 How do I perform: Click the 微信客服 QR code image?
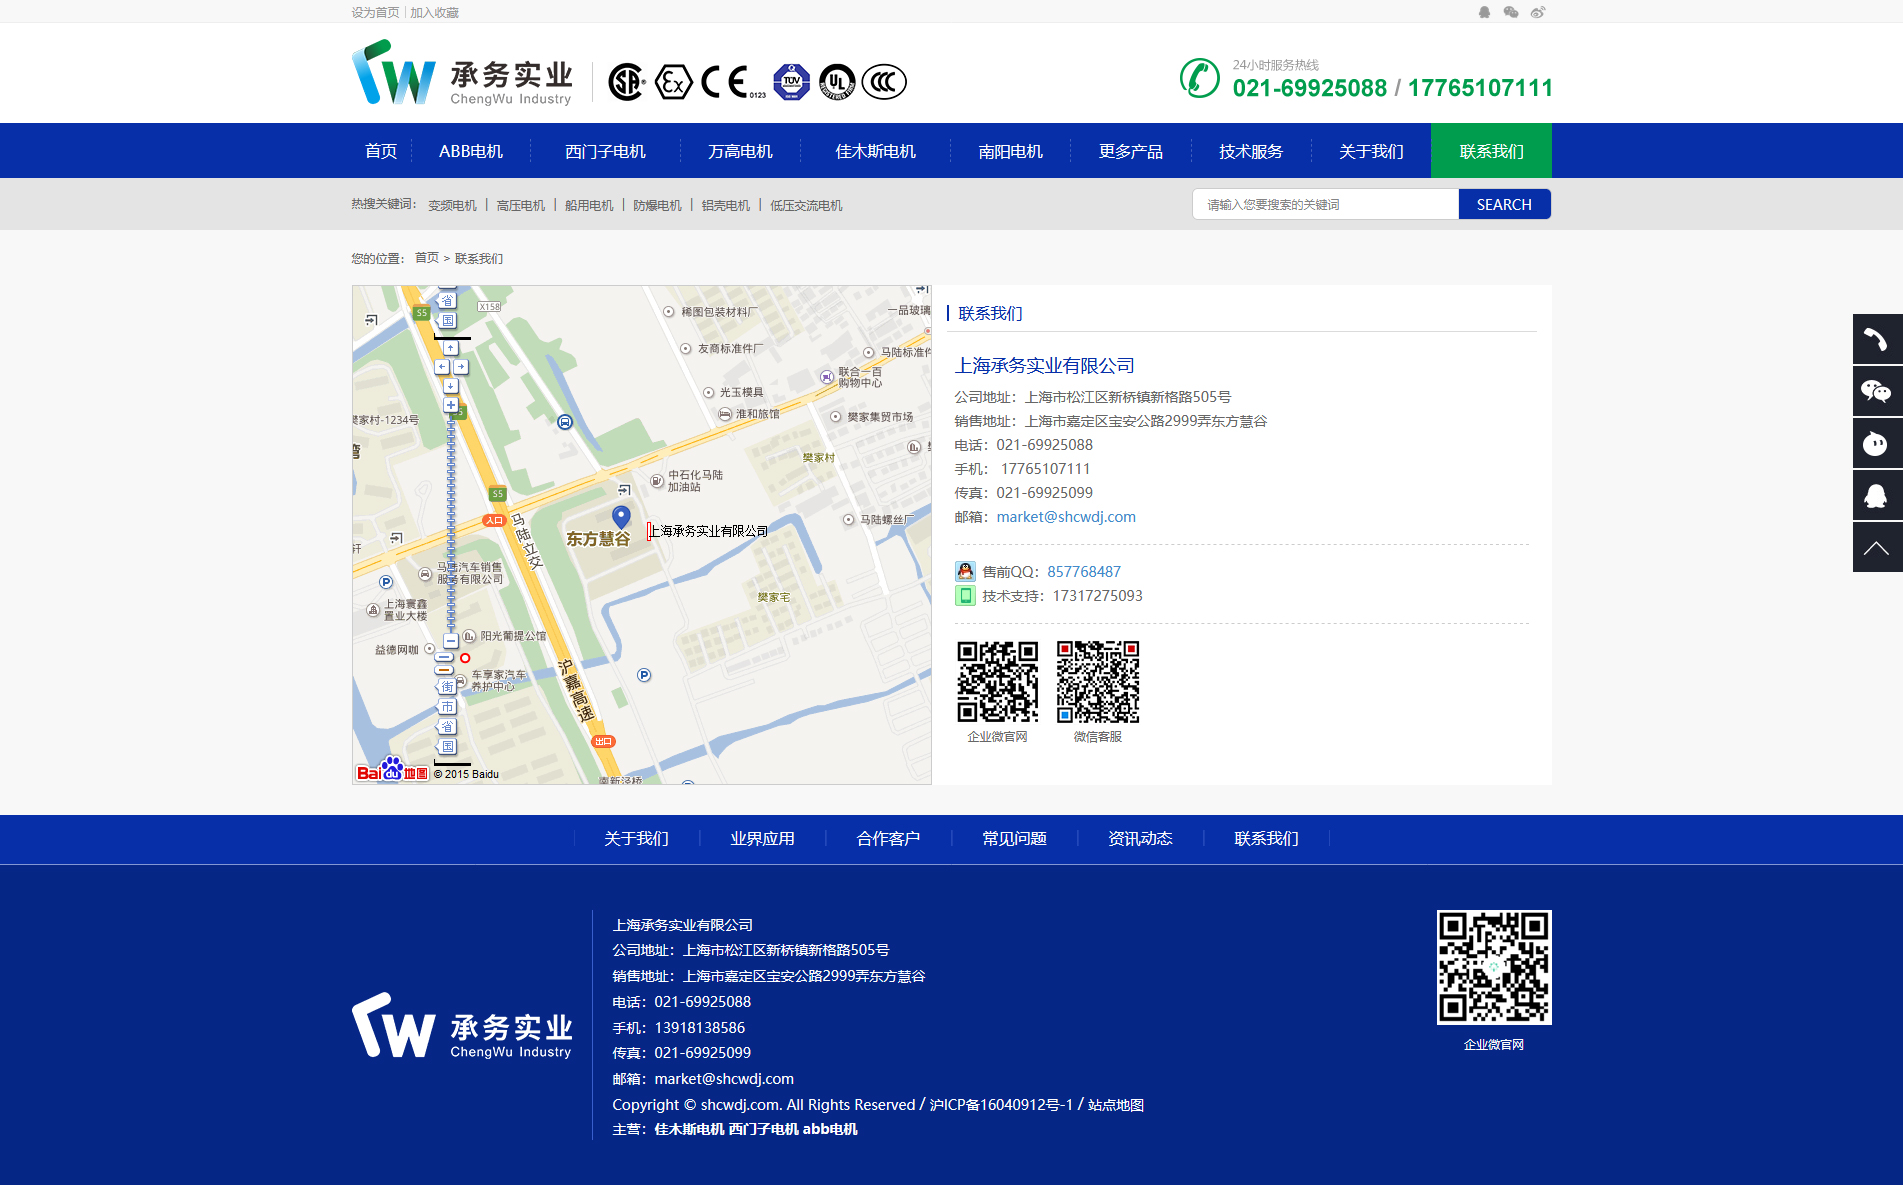(x=1098, y=682)
